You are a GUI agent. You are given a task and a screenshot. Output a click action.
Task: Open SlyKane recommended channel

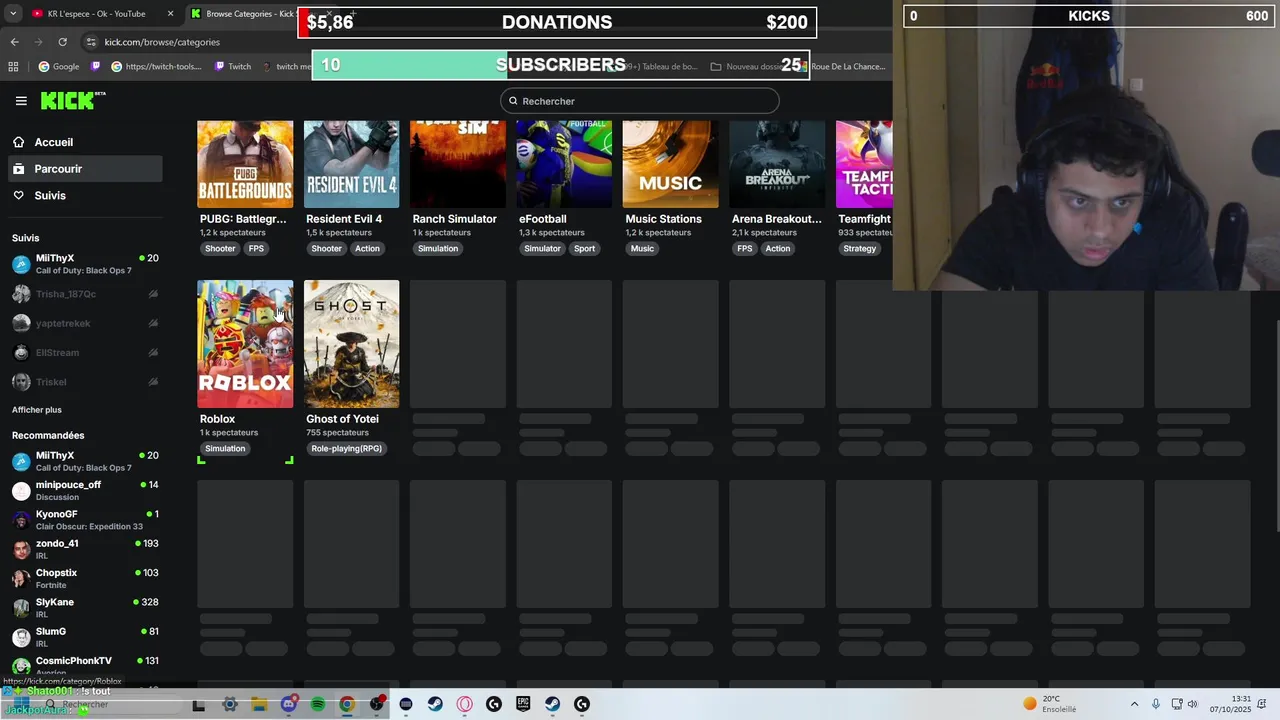click(x=85, y=608)
